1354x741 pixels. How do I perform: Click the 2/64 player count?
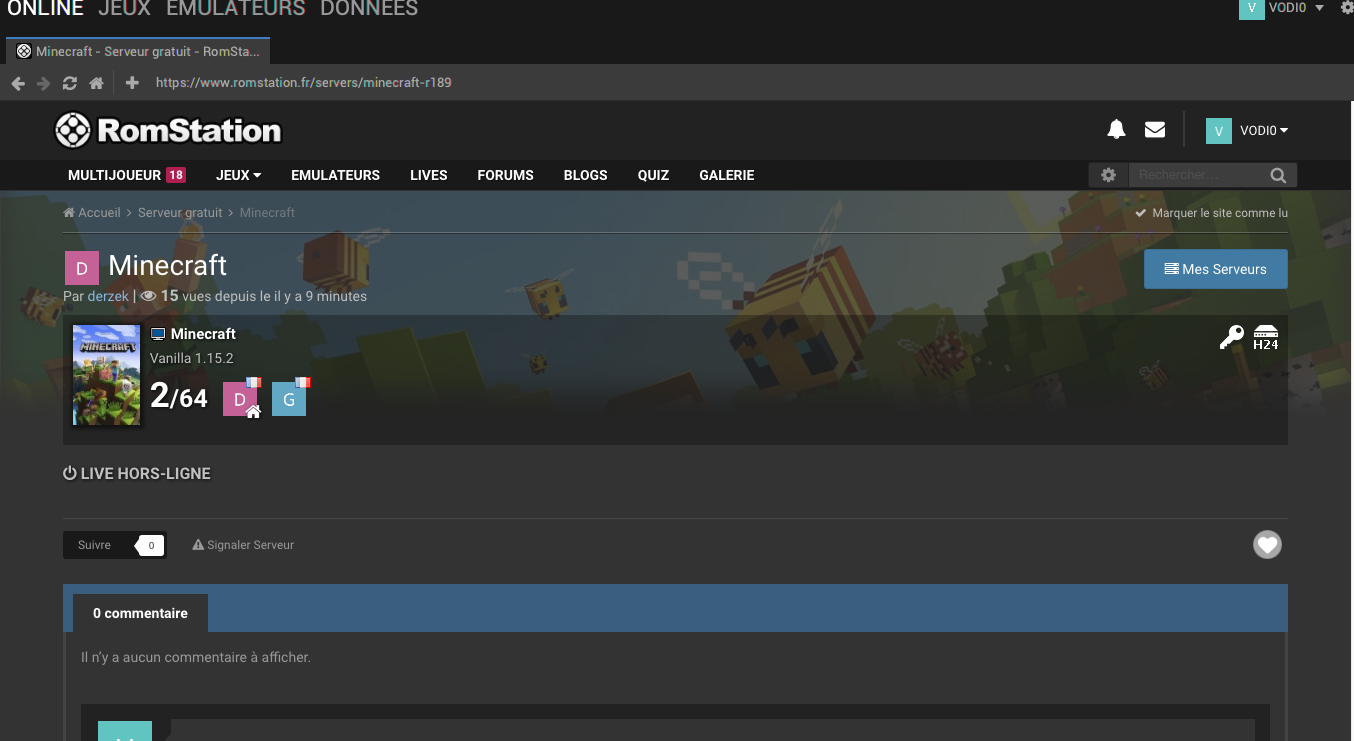[x=179, y=397]
